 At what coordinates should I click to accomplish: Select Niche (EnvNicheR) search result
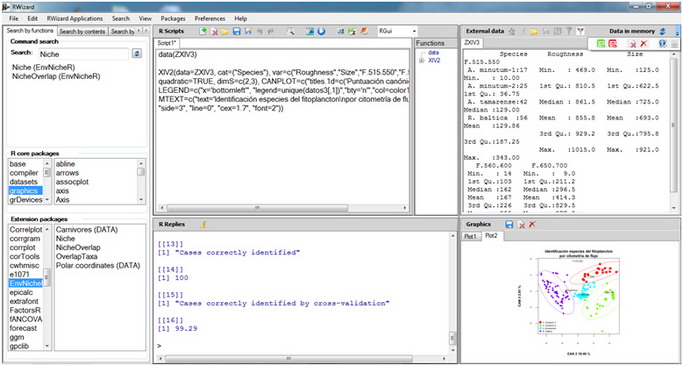click(44, 68)
